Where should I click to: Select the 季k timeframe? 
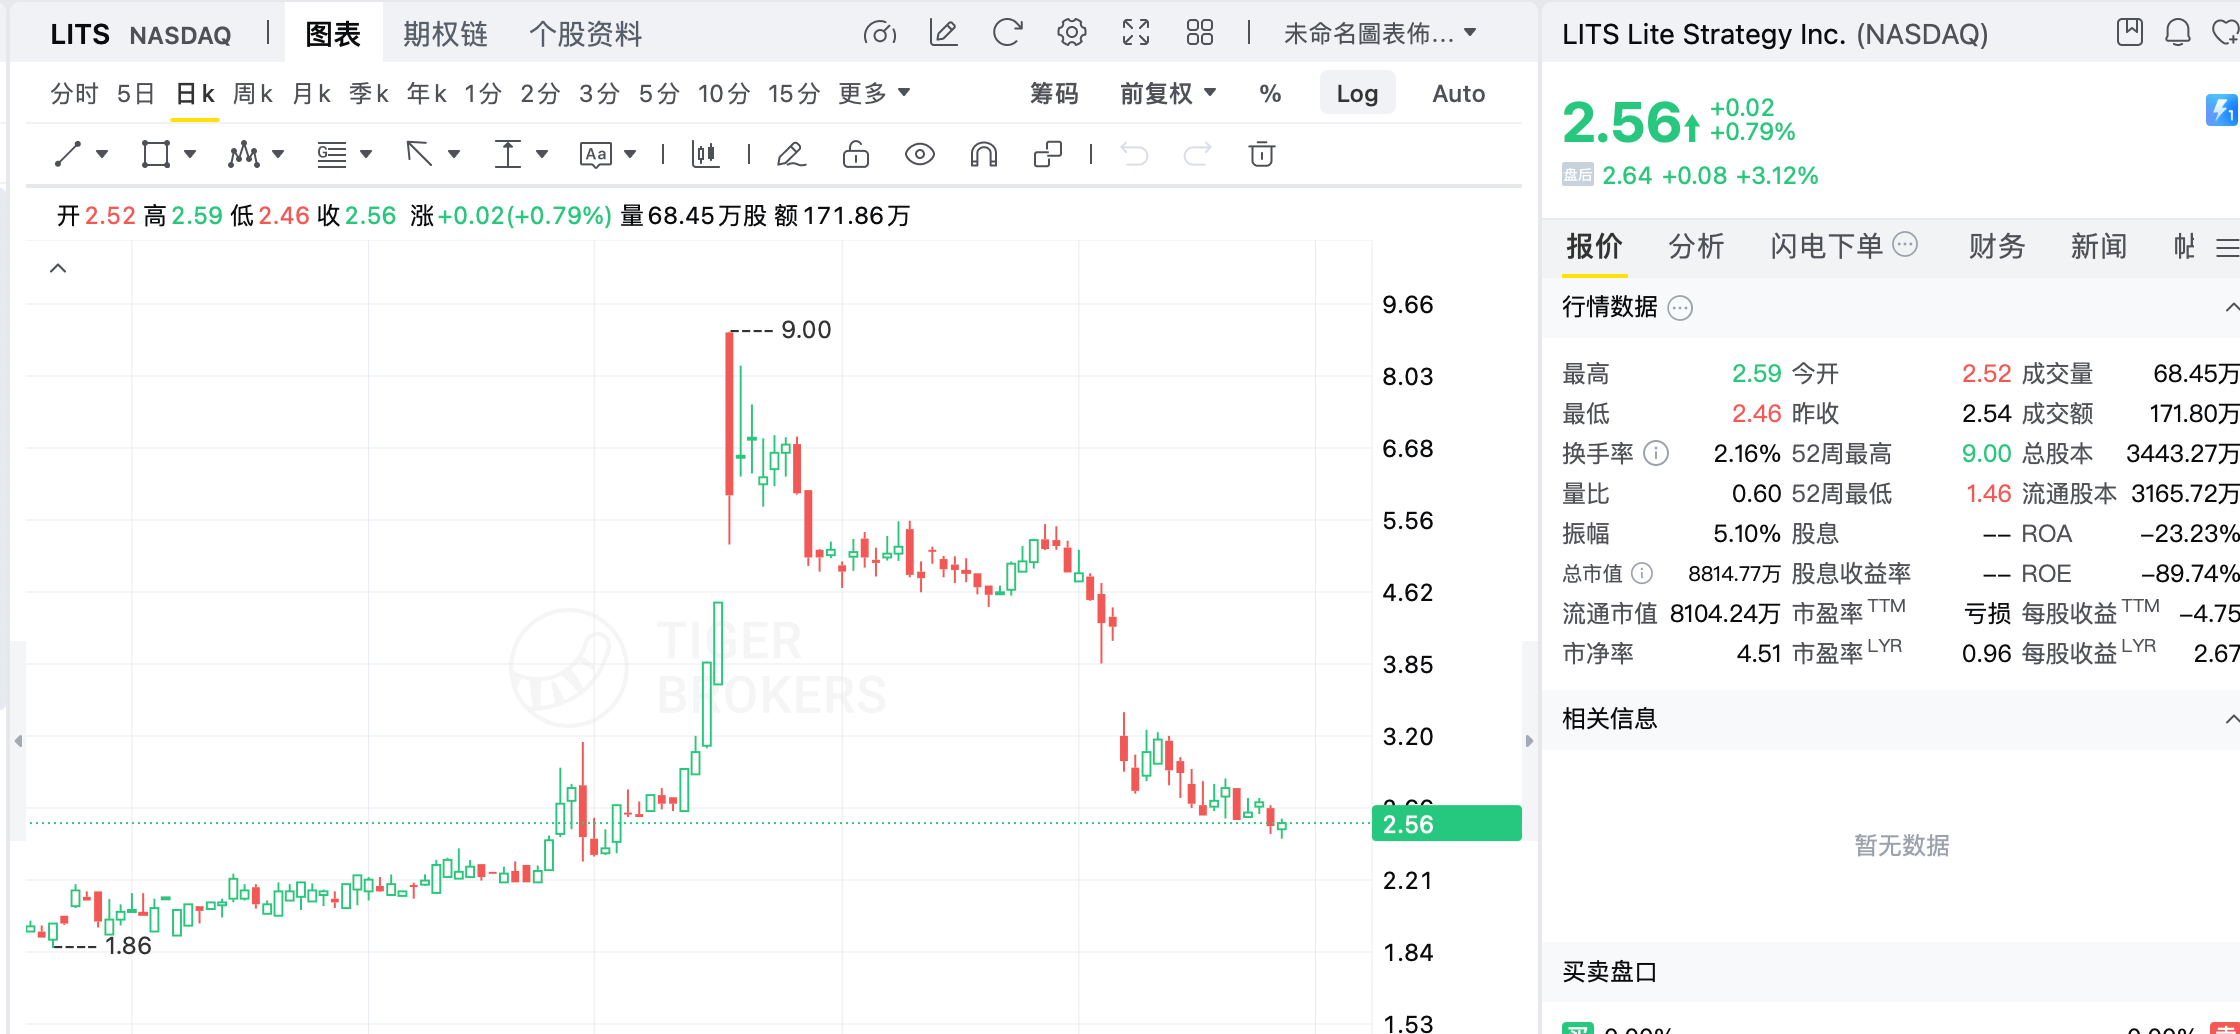(369, 94)
